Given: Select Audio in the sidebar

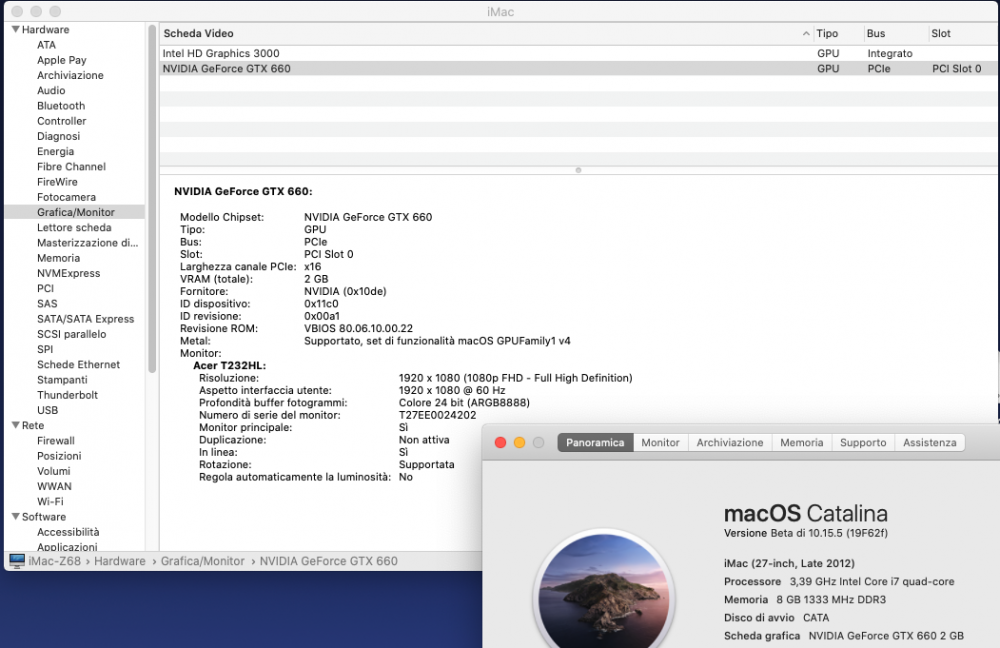Looking at the screenshot, I should (51, 91).
